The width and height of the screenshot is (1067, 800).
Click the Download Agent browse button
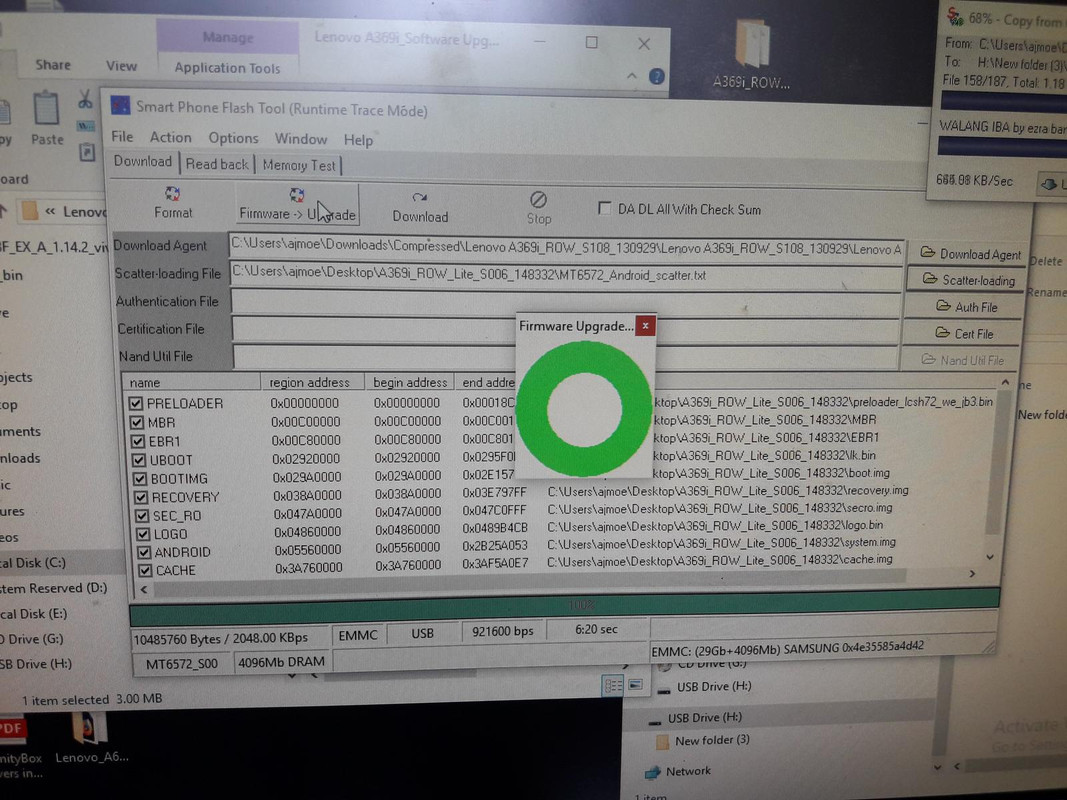pyautogui.click(x=970, y=254)
